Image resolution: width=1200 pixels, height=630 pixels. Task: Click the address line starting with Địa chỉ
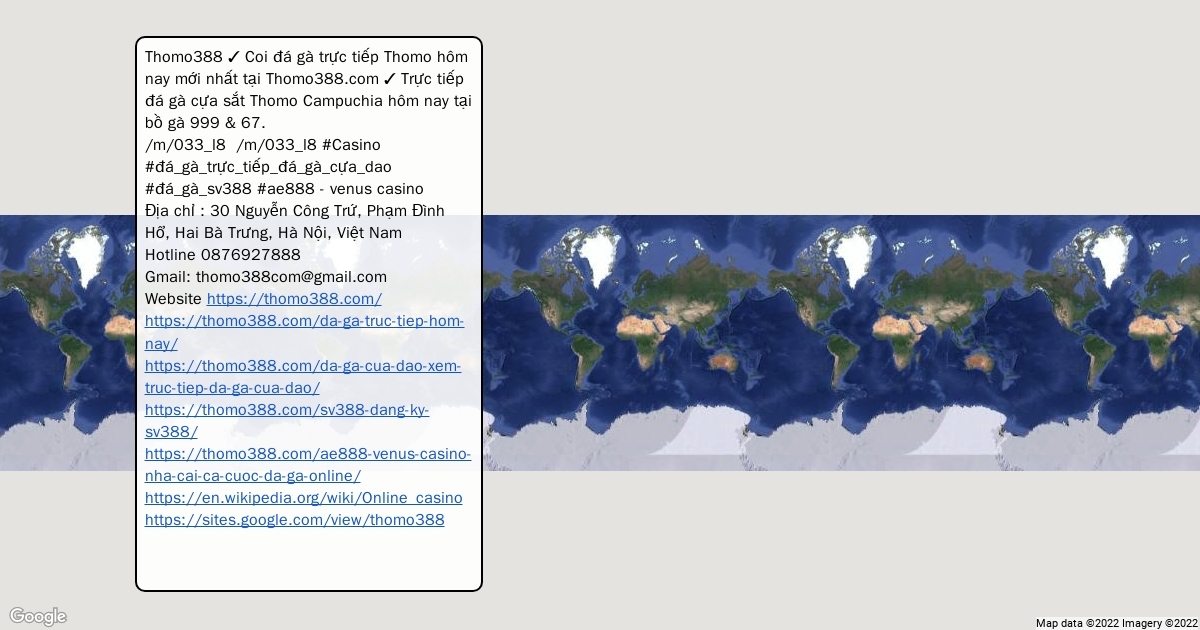coord(295,221)
